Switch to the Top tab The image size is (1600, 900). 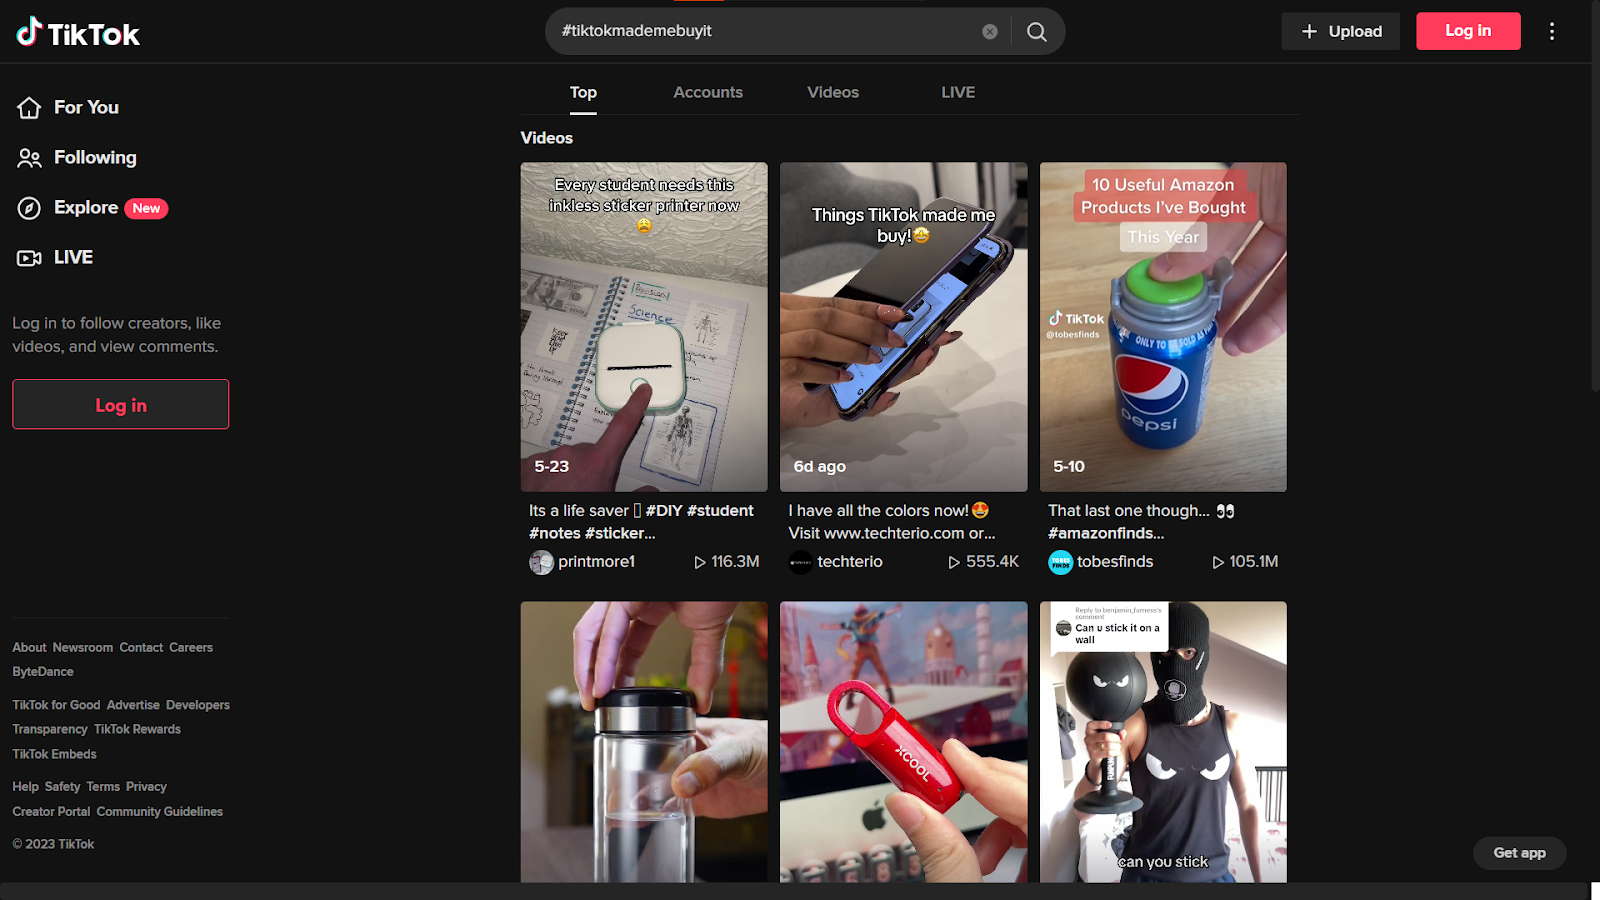point(583,92)
